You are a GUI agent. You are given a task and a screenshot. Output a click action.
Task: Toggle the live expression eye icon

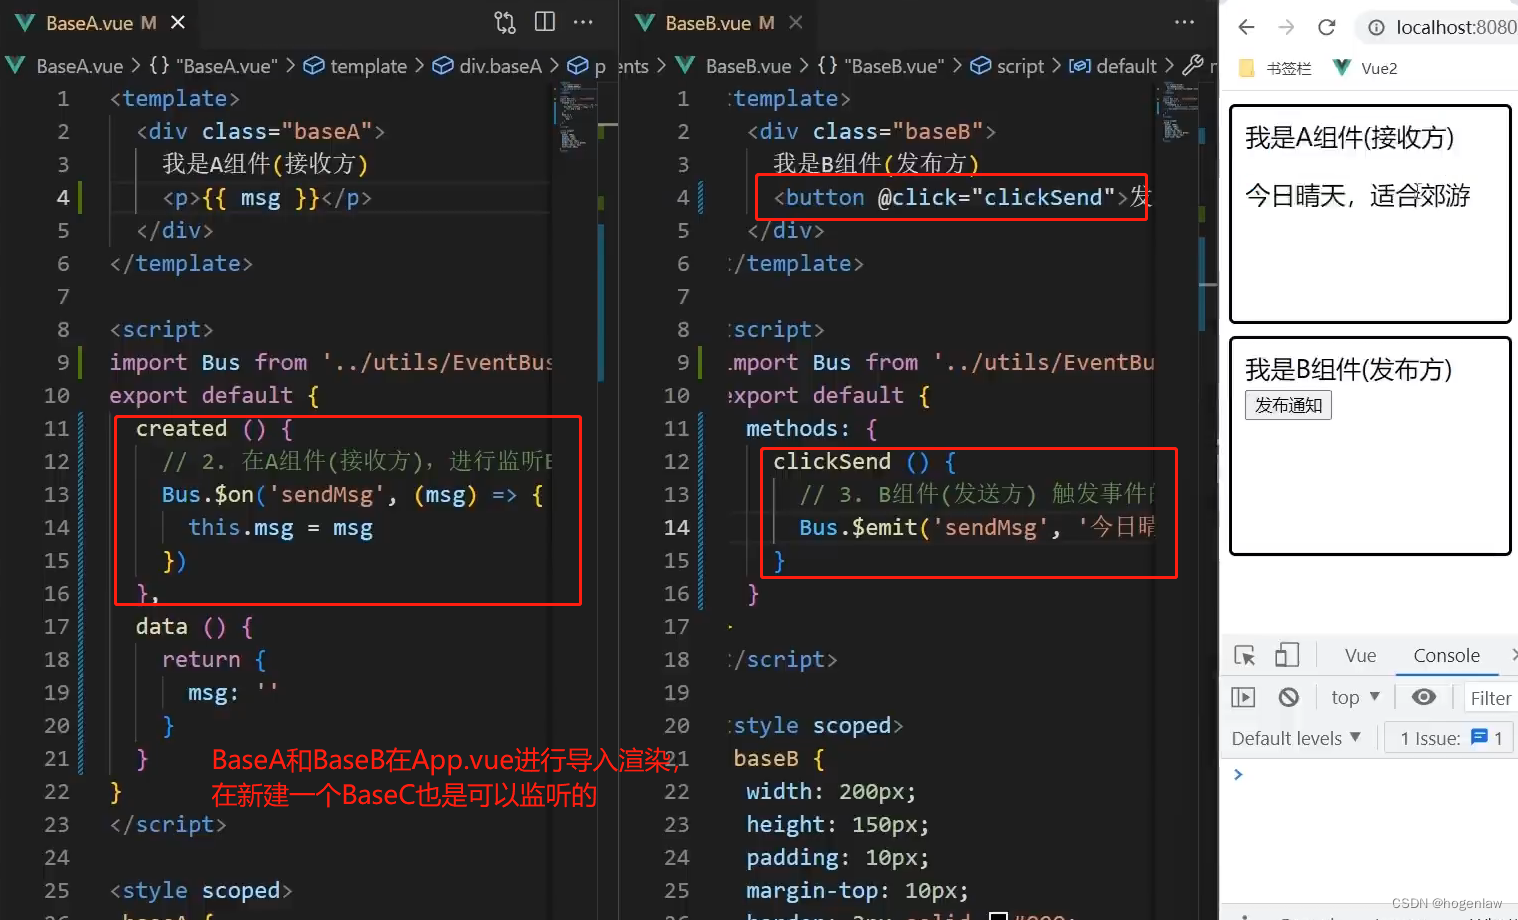(1424, 697)
